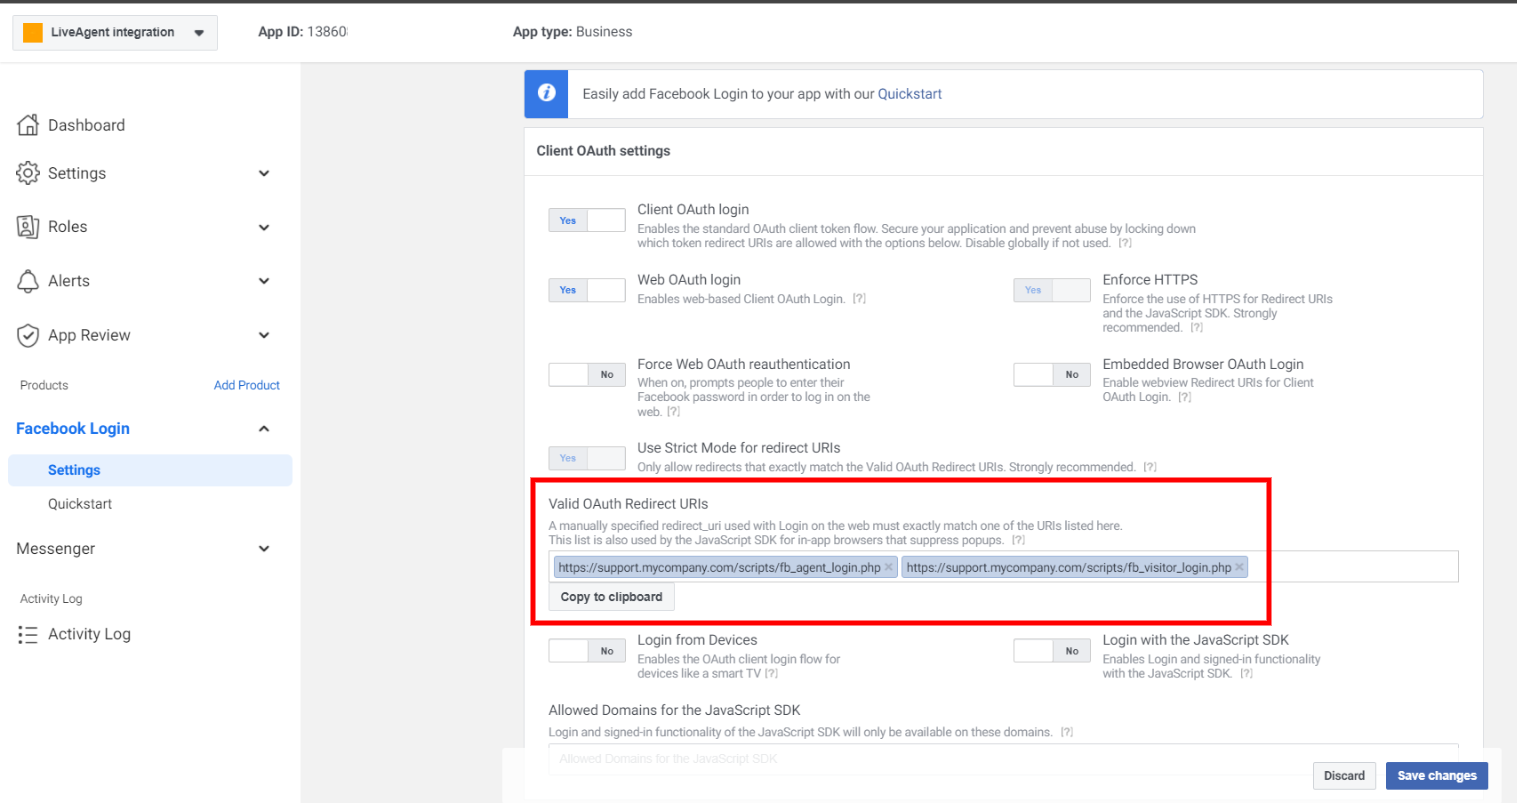1517x803 pixels.
Task: Open the Dashboard using the home icon
Action: pyautogui.click(x=30, y=124)
